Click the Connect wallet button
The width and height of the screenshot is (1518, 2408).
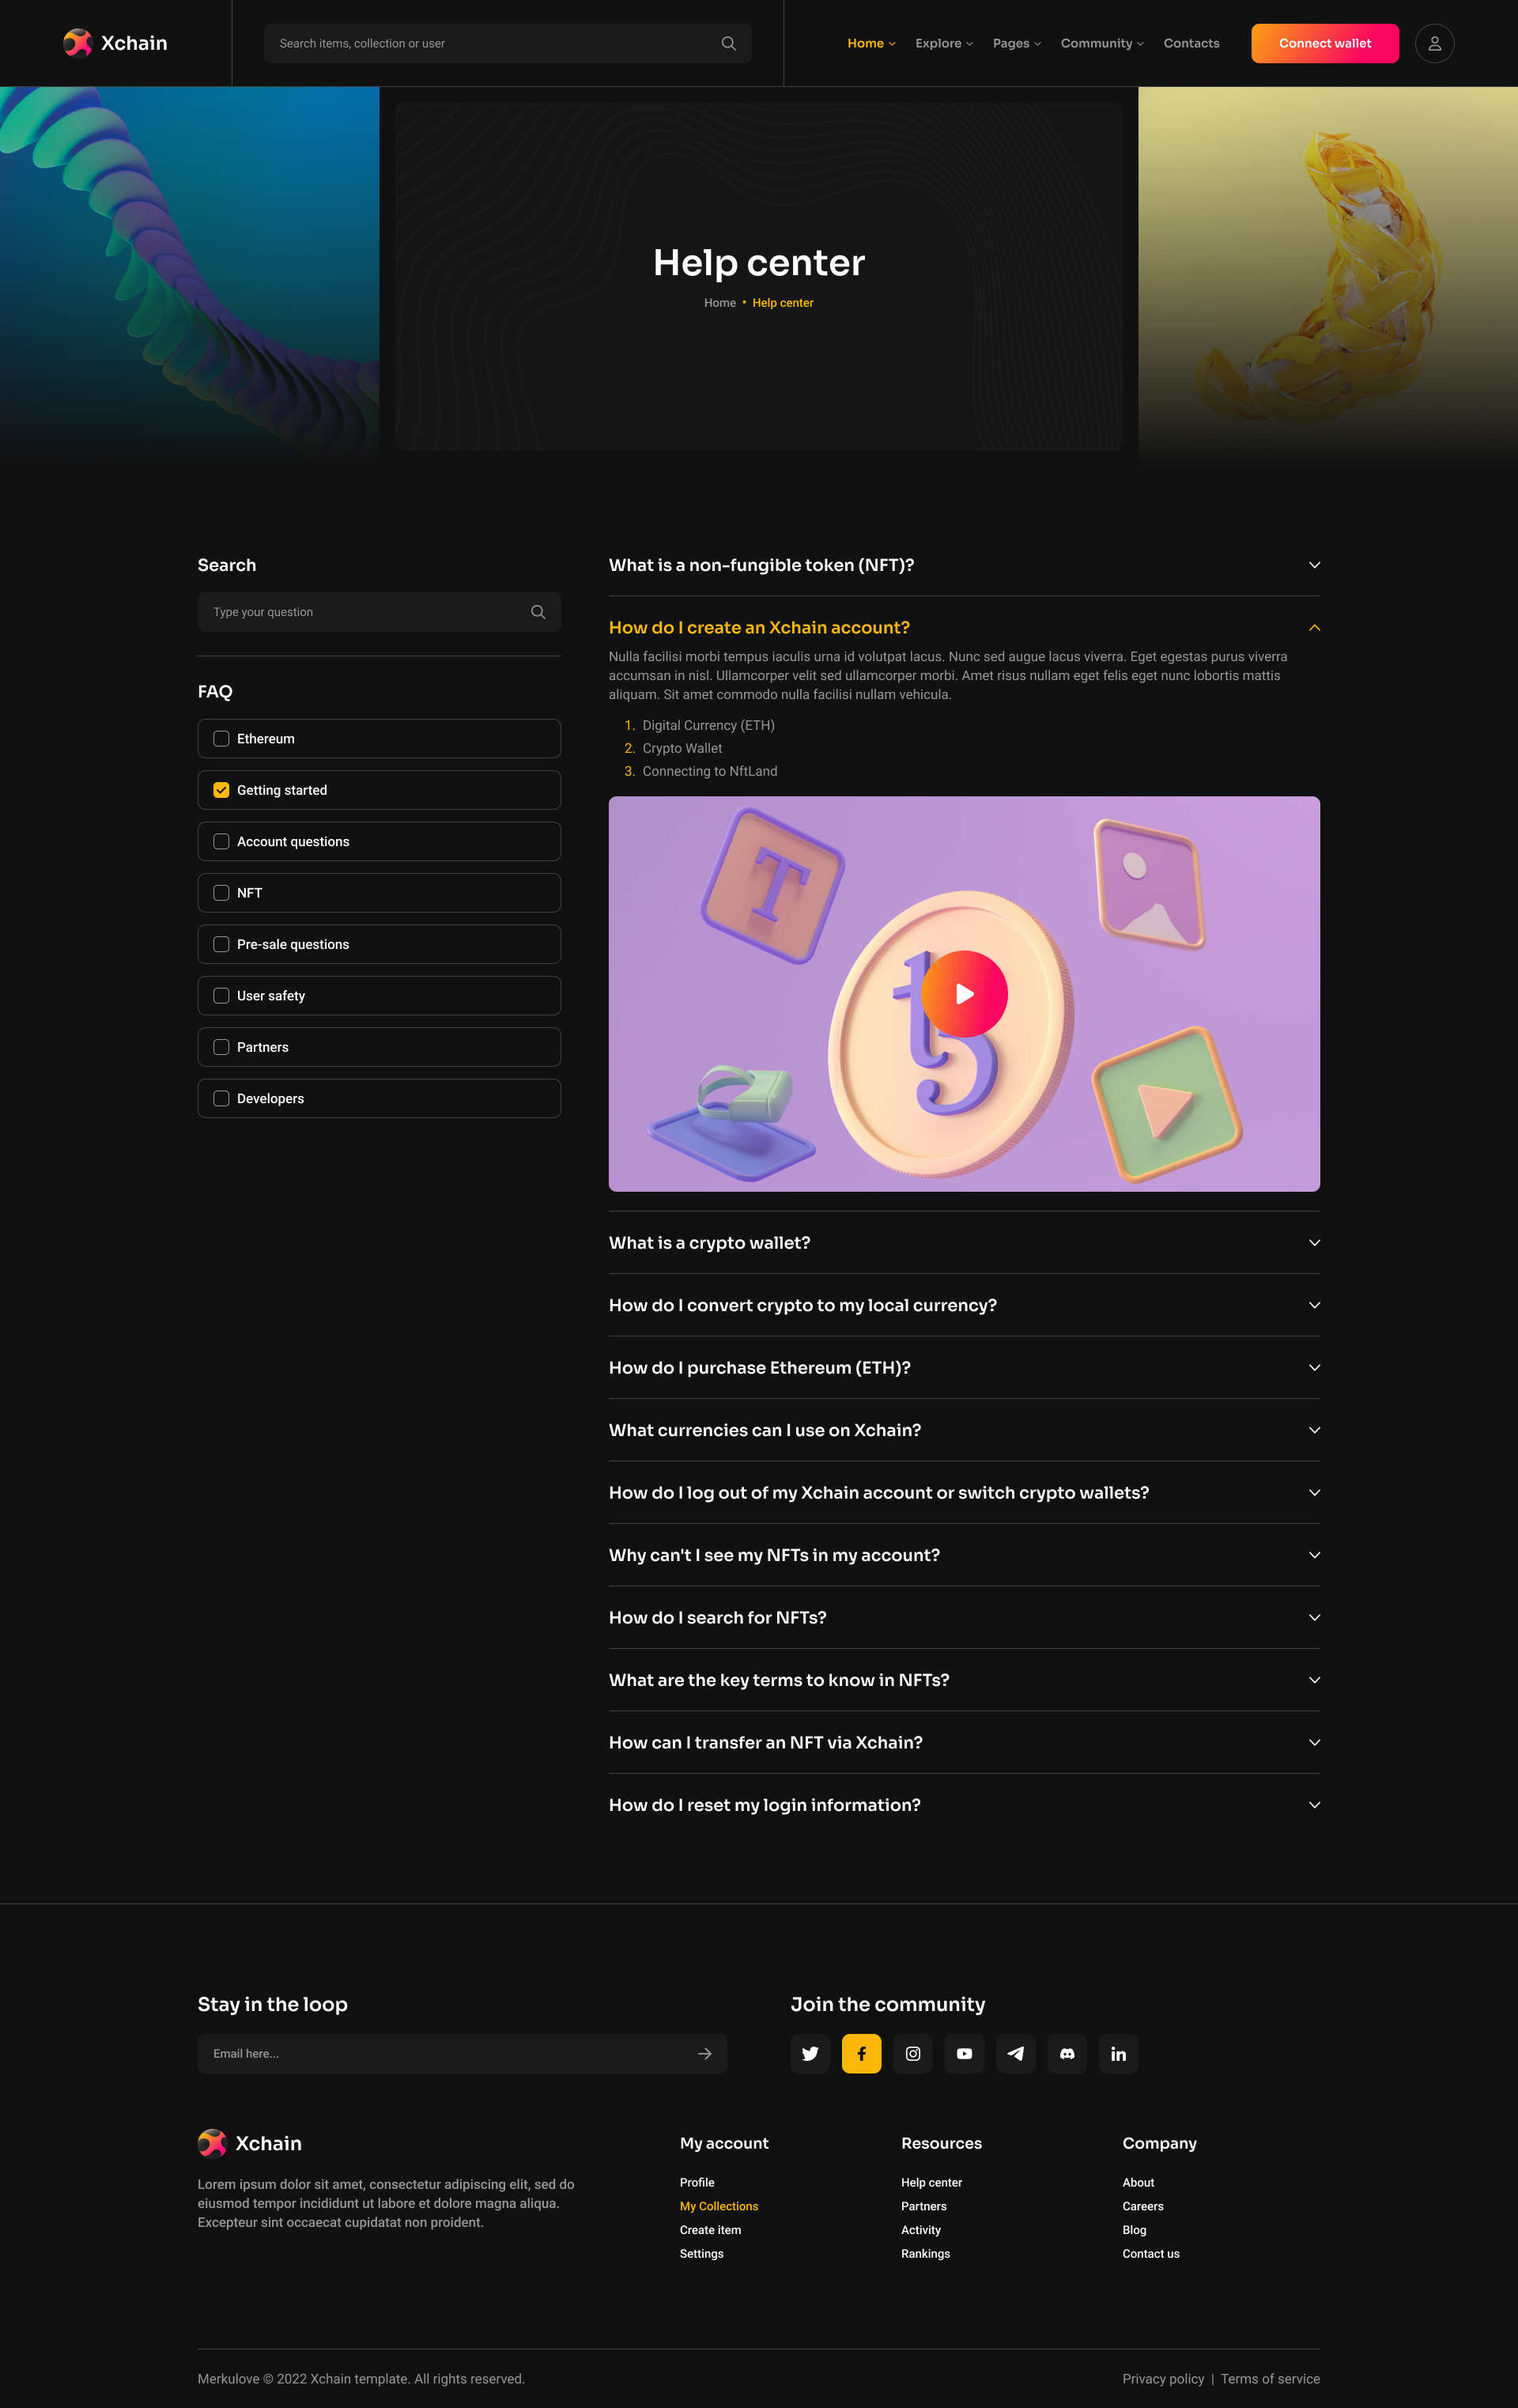coord(1324,43)
